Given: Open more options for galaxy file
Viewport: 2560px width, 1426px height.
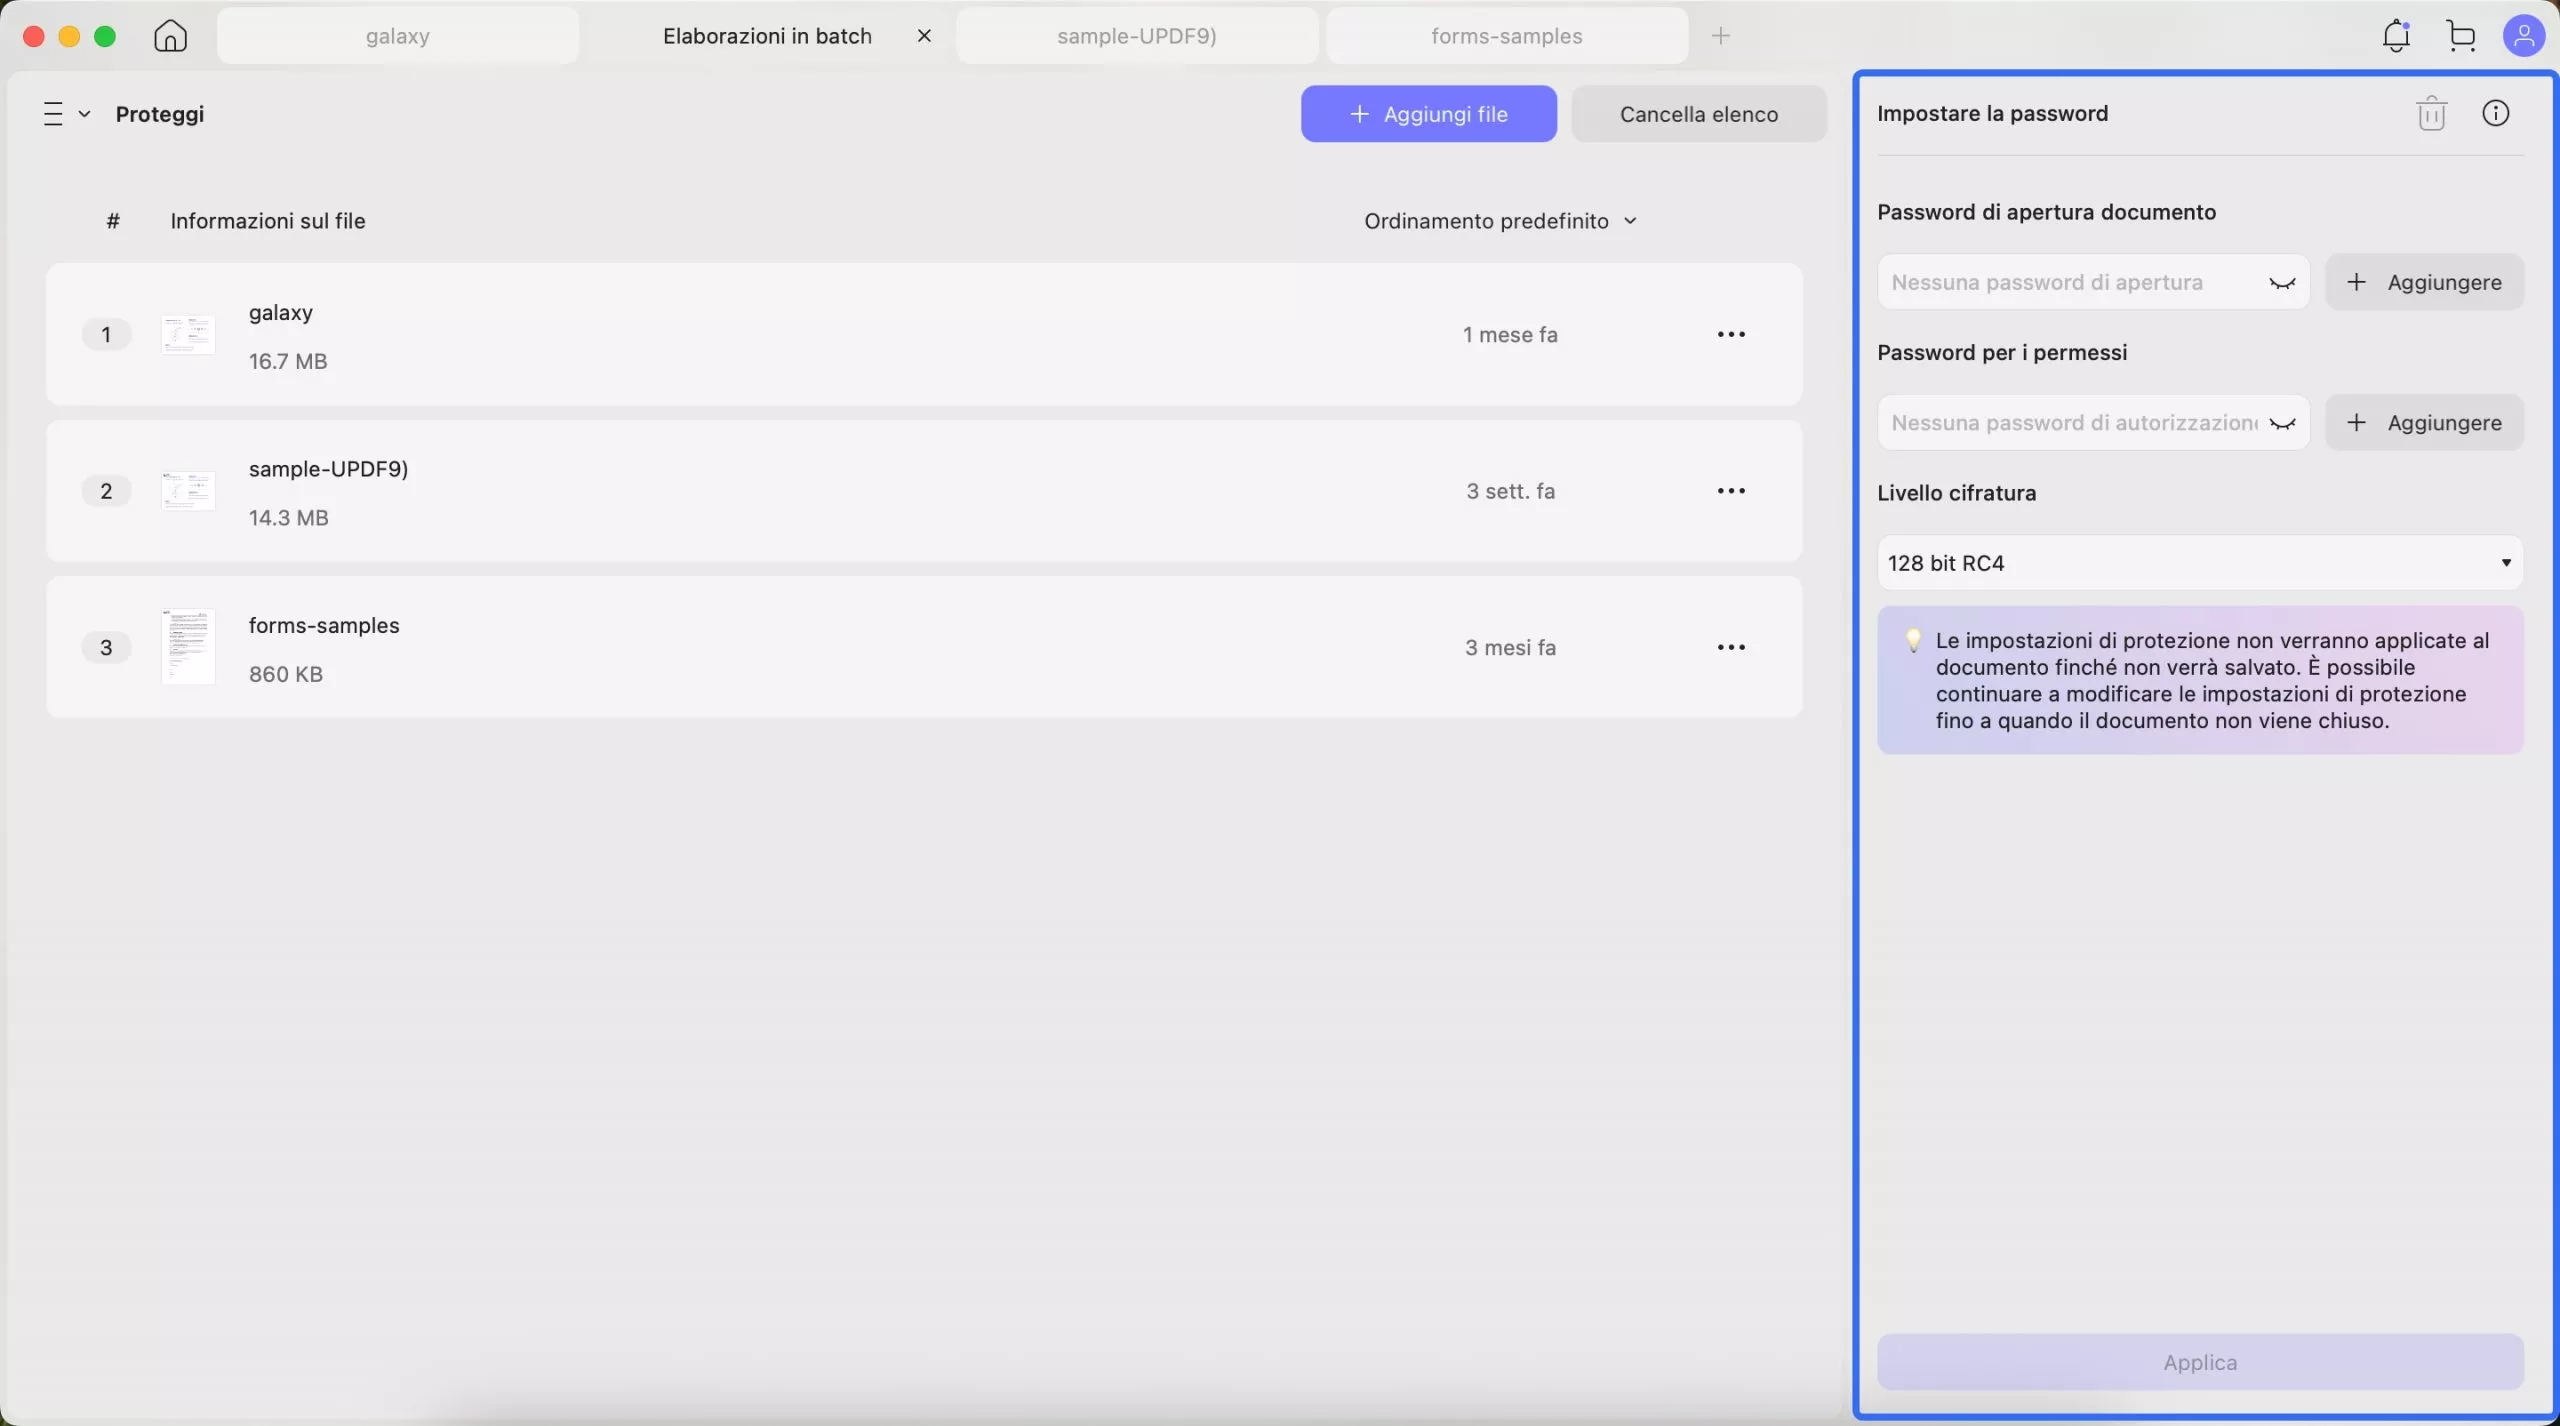Looking at the screenshot, I should pyautogui.click(x=1731, y=334).
